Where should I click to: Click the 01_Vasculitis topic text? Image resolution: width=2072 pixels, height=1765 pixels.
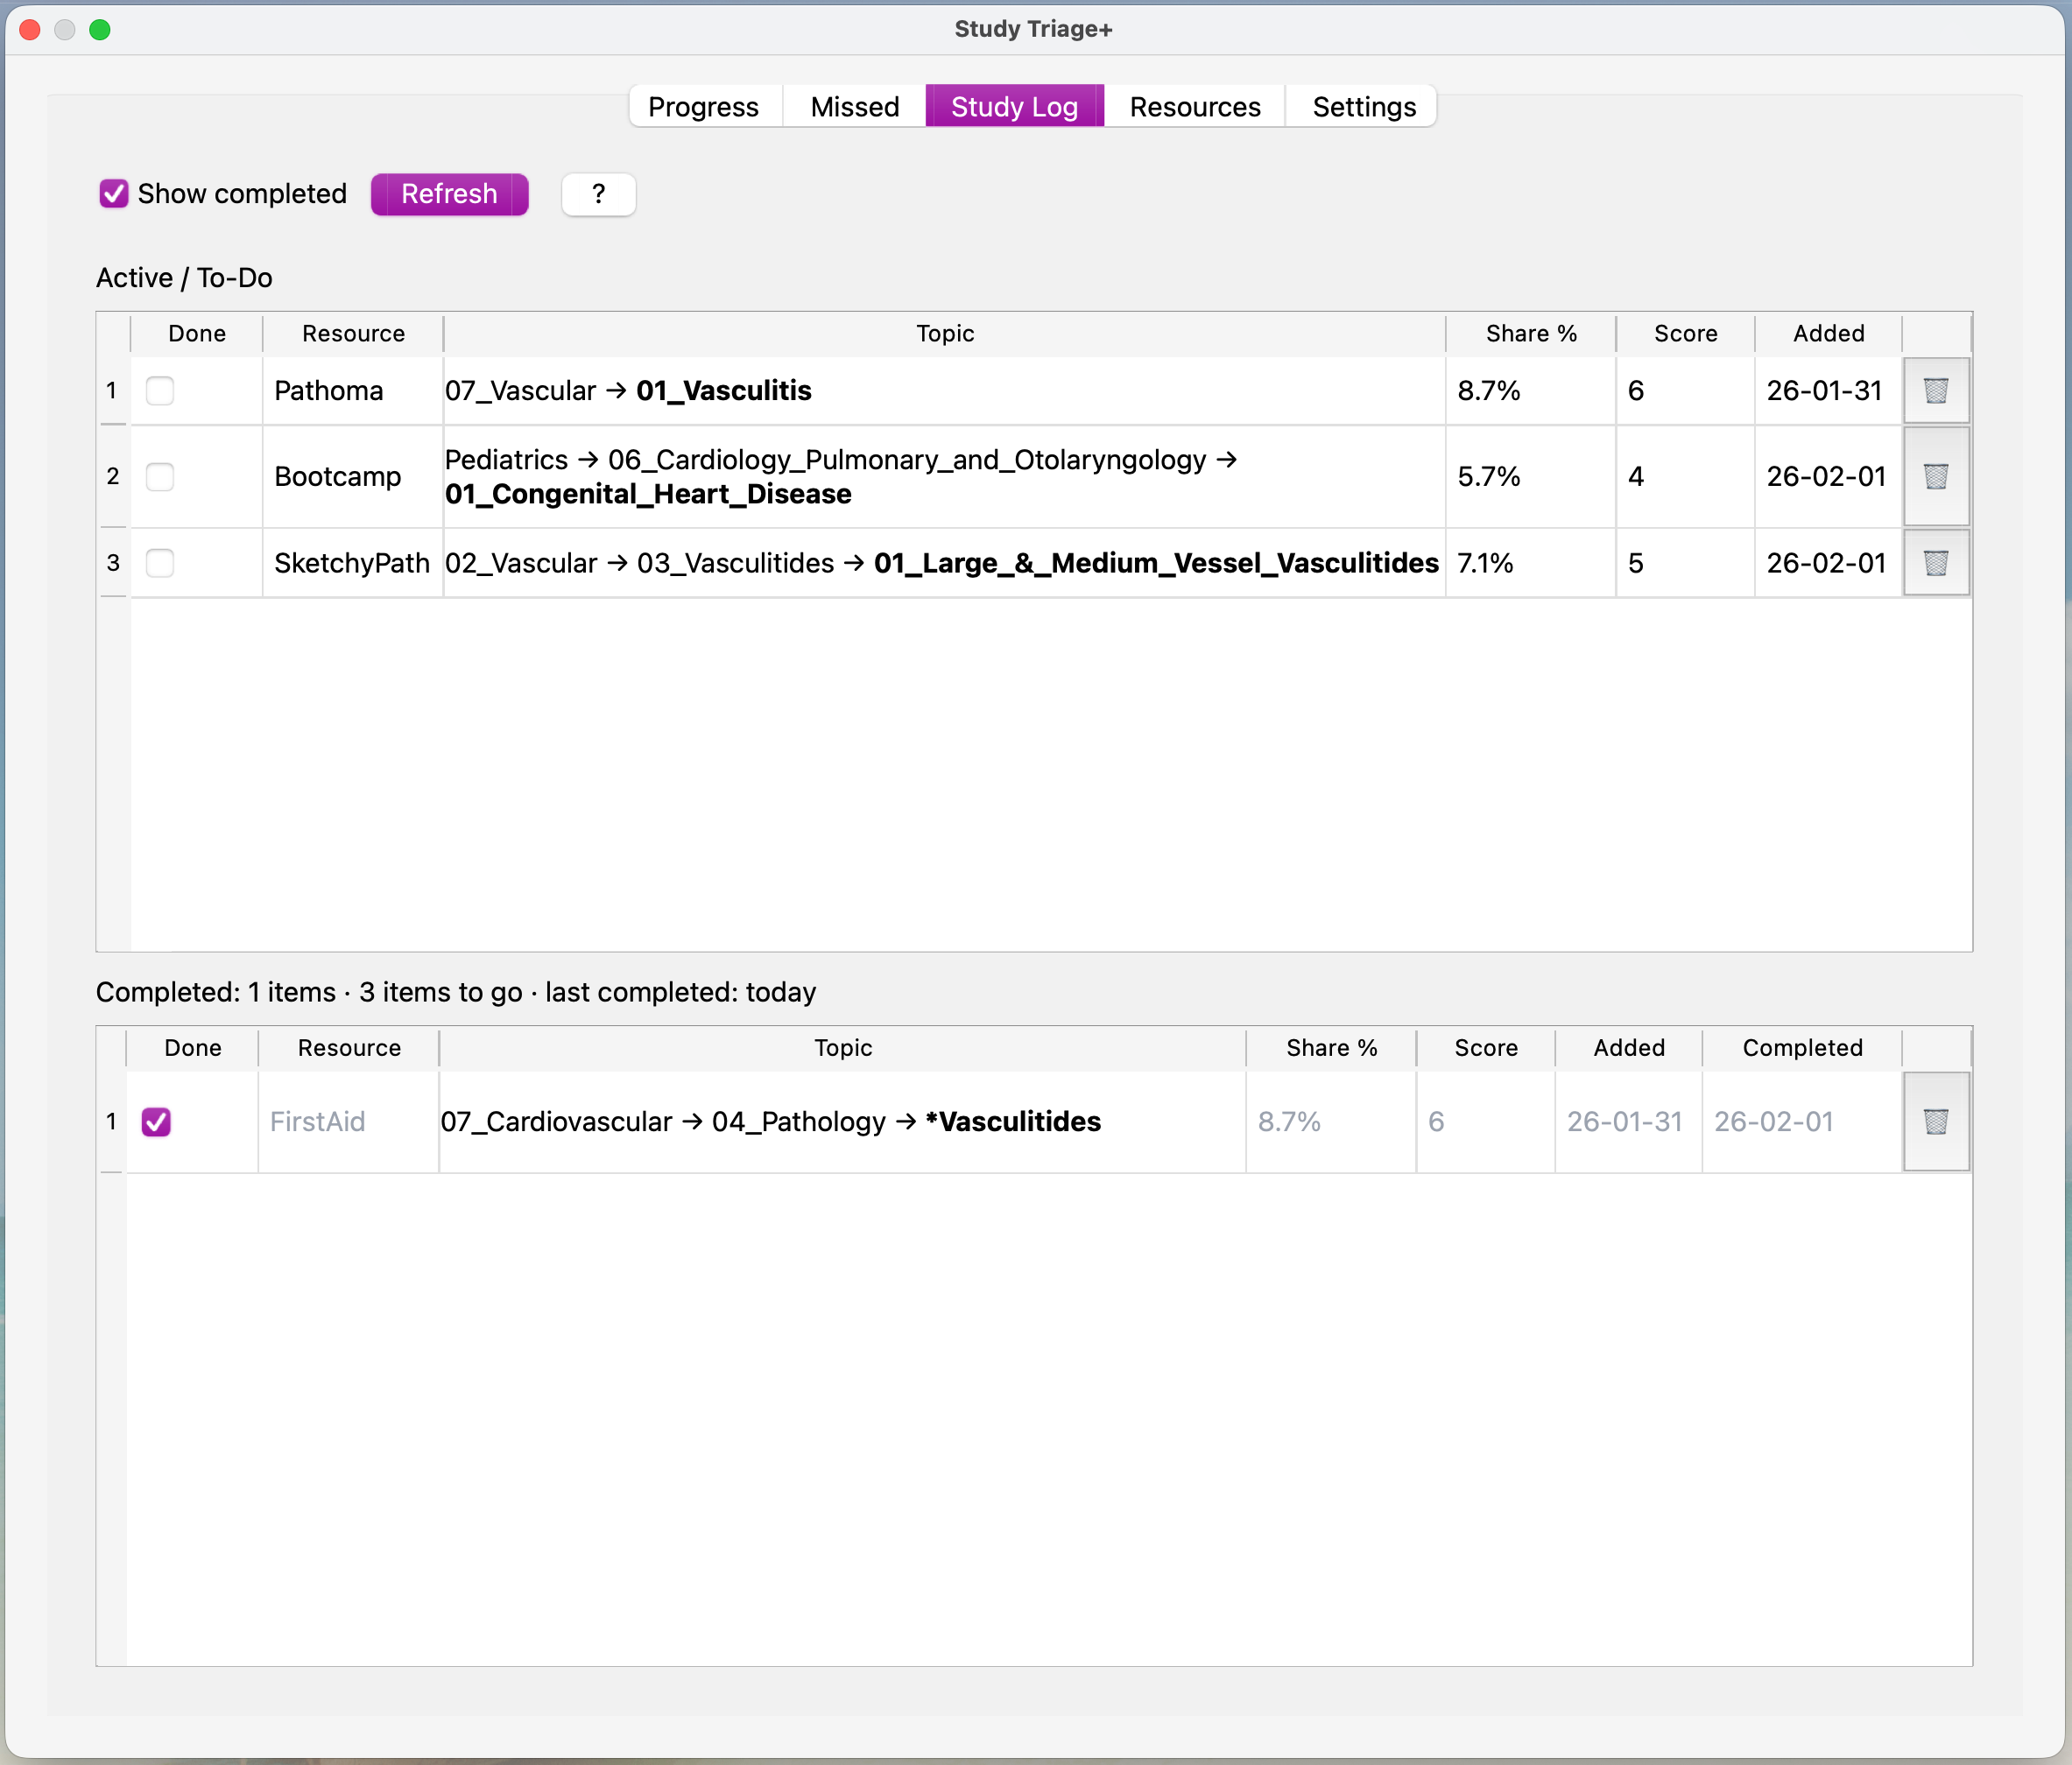723,391
